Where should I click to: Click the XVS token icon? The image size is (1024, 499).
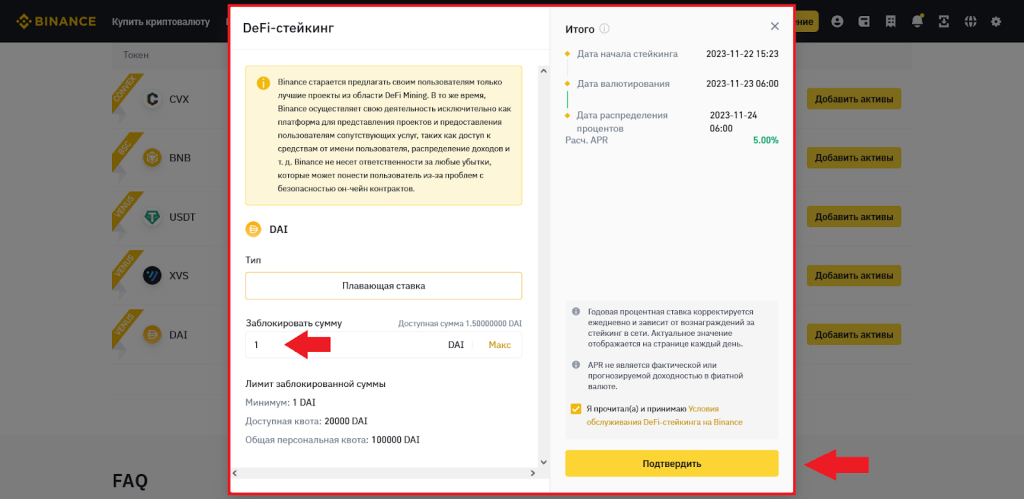[x=152, y=276]
